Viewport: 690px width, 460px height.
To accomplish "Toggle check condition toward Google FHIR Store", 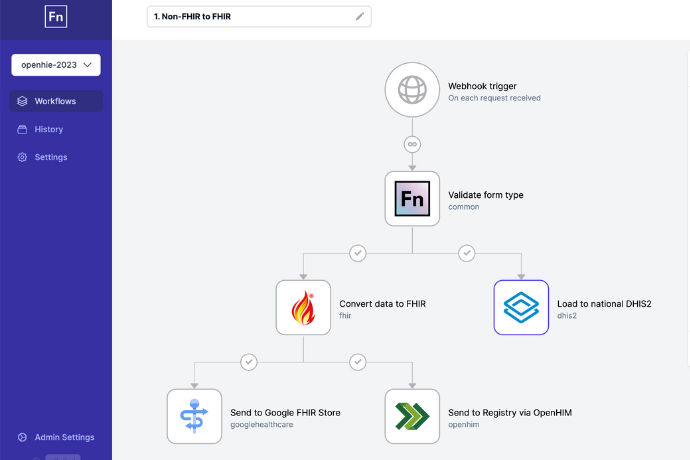I will [249, 361].
